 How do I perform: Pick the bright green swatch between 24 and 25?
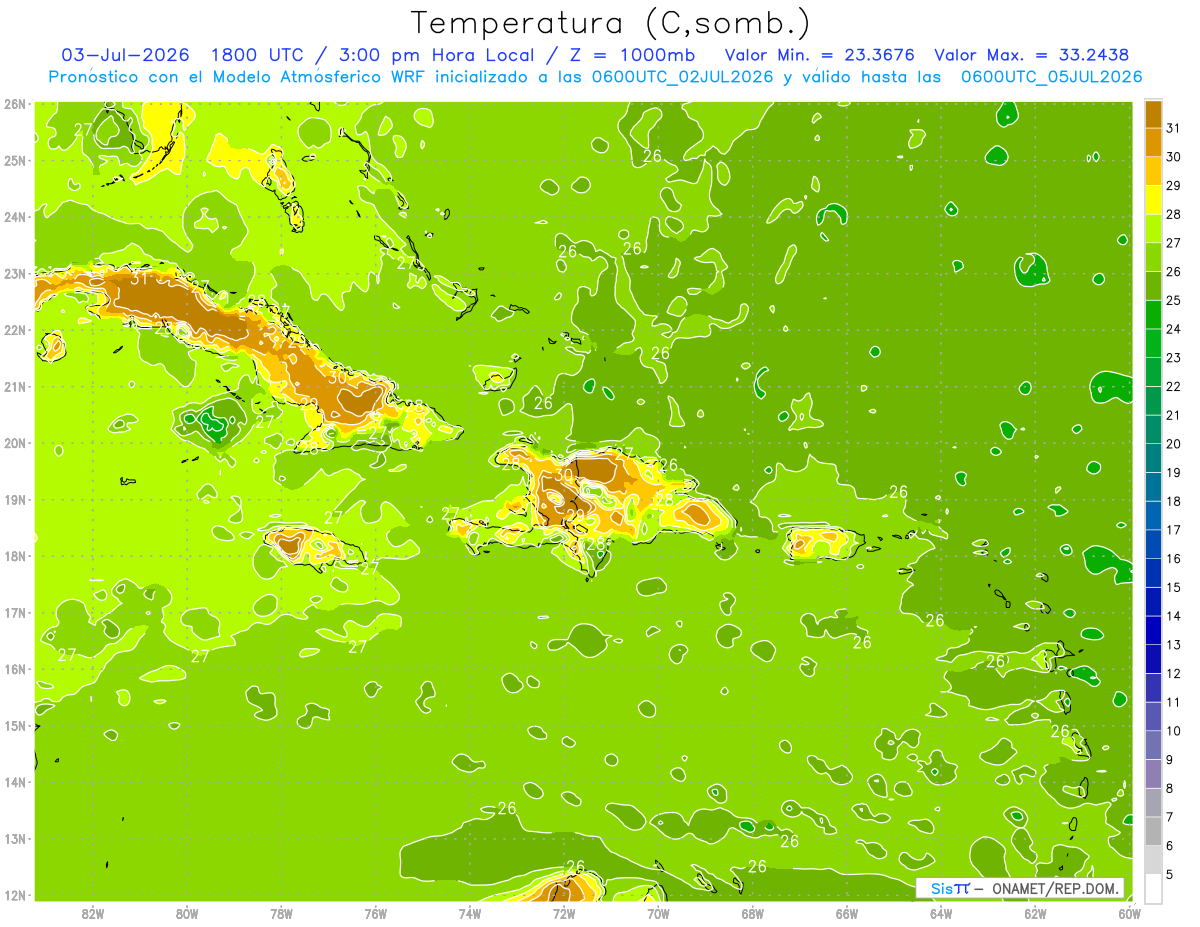coord(1153,314)
